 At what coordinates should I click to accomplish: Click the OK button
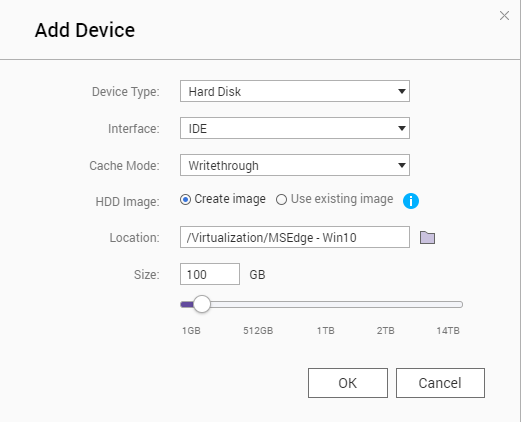(x=348, y=383)
